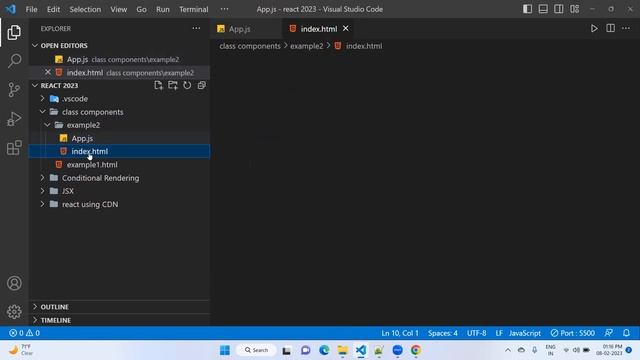This screenshot has height=360, width=640.
Task: Go to line via Ln 10, Col 1
Action: (400, 333)
